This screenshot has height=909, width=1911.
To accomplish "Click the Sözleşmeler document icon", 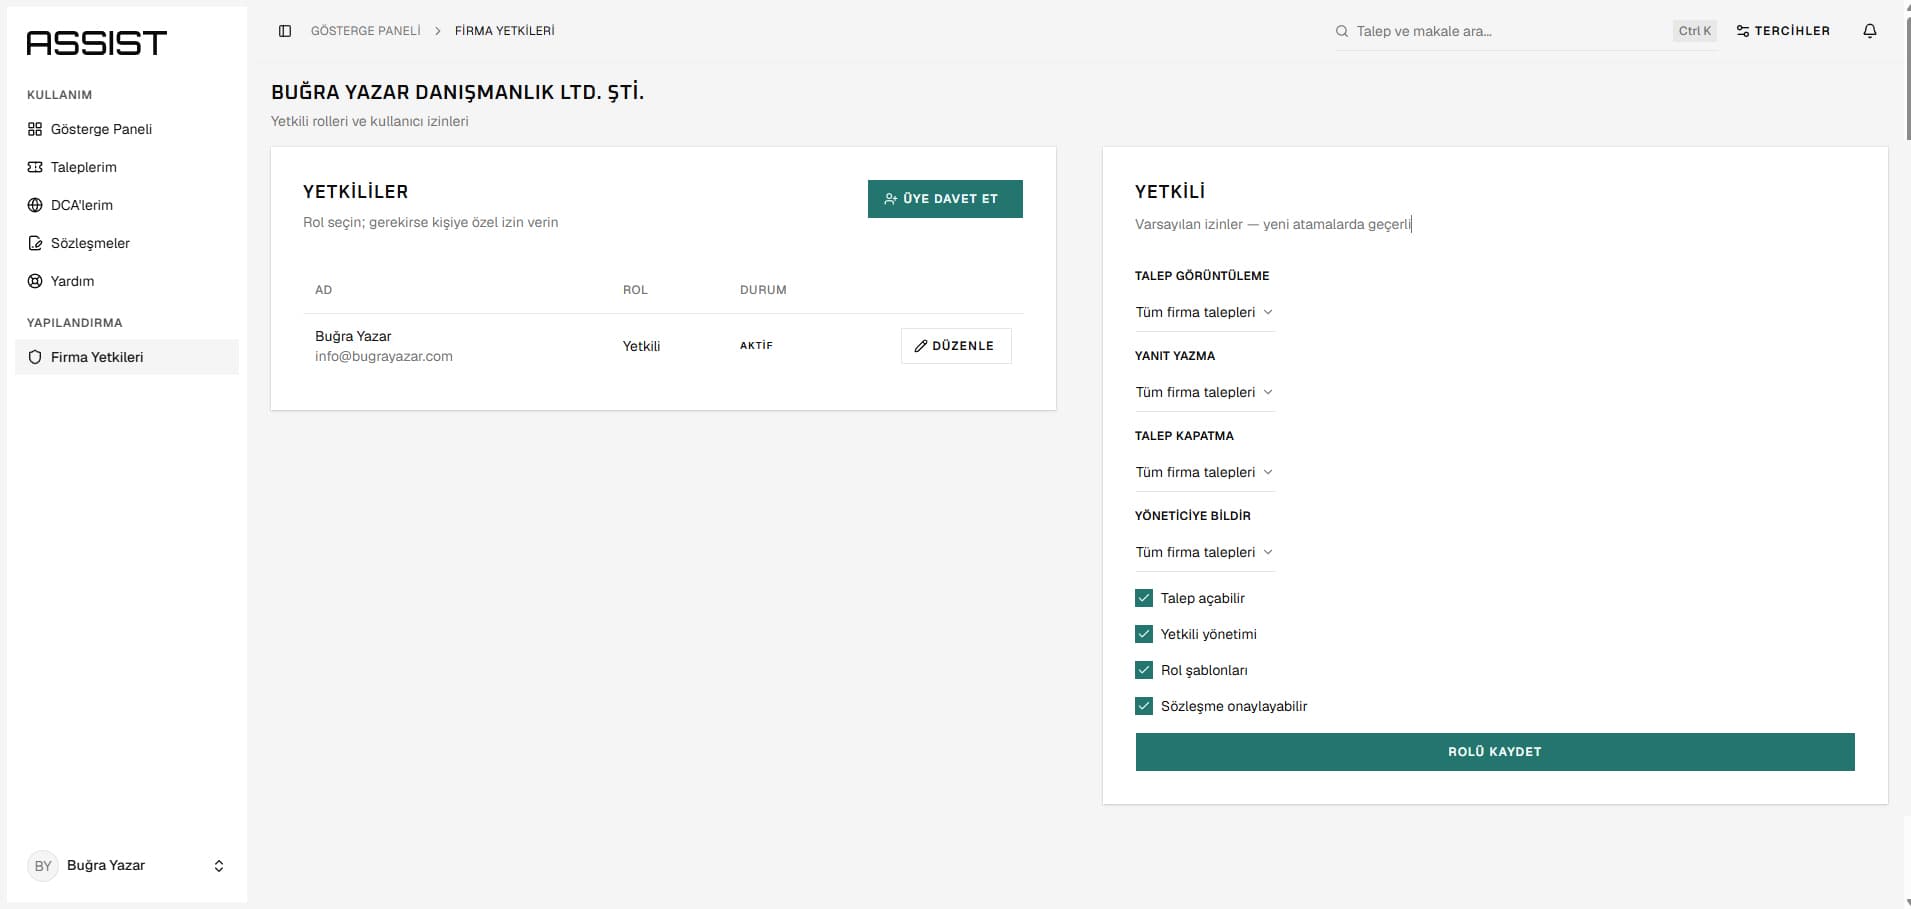I will (35, 243).
